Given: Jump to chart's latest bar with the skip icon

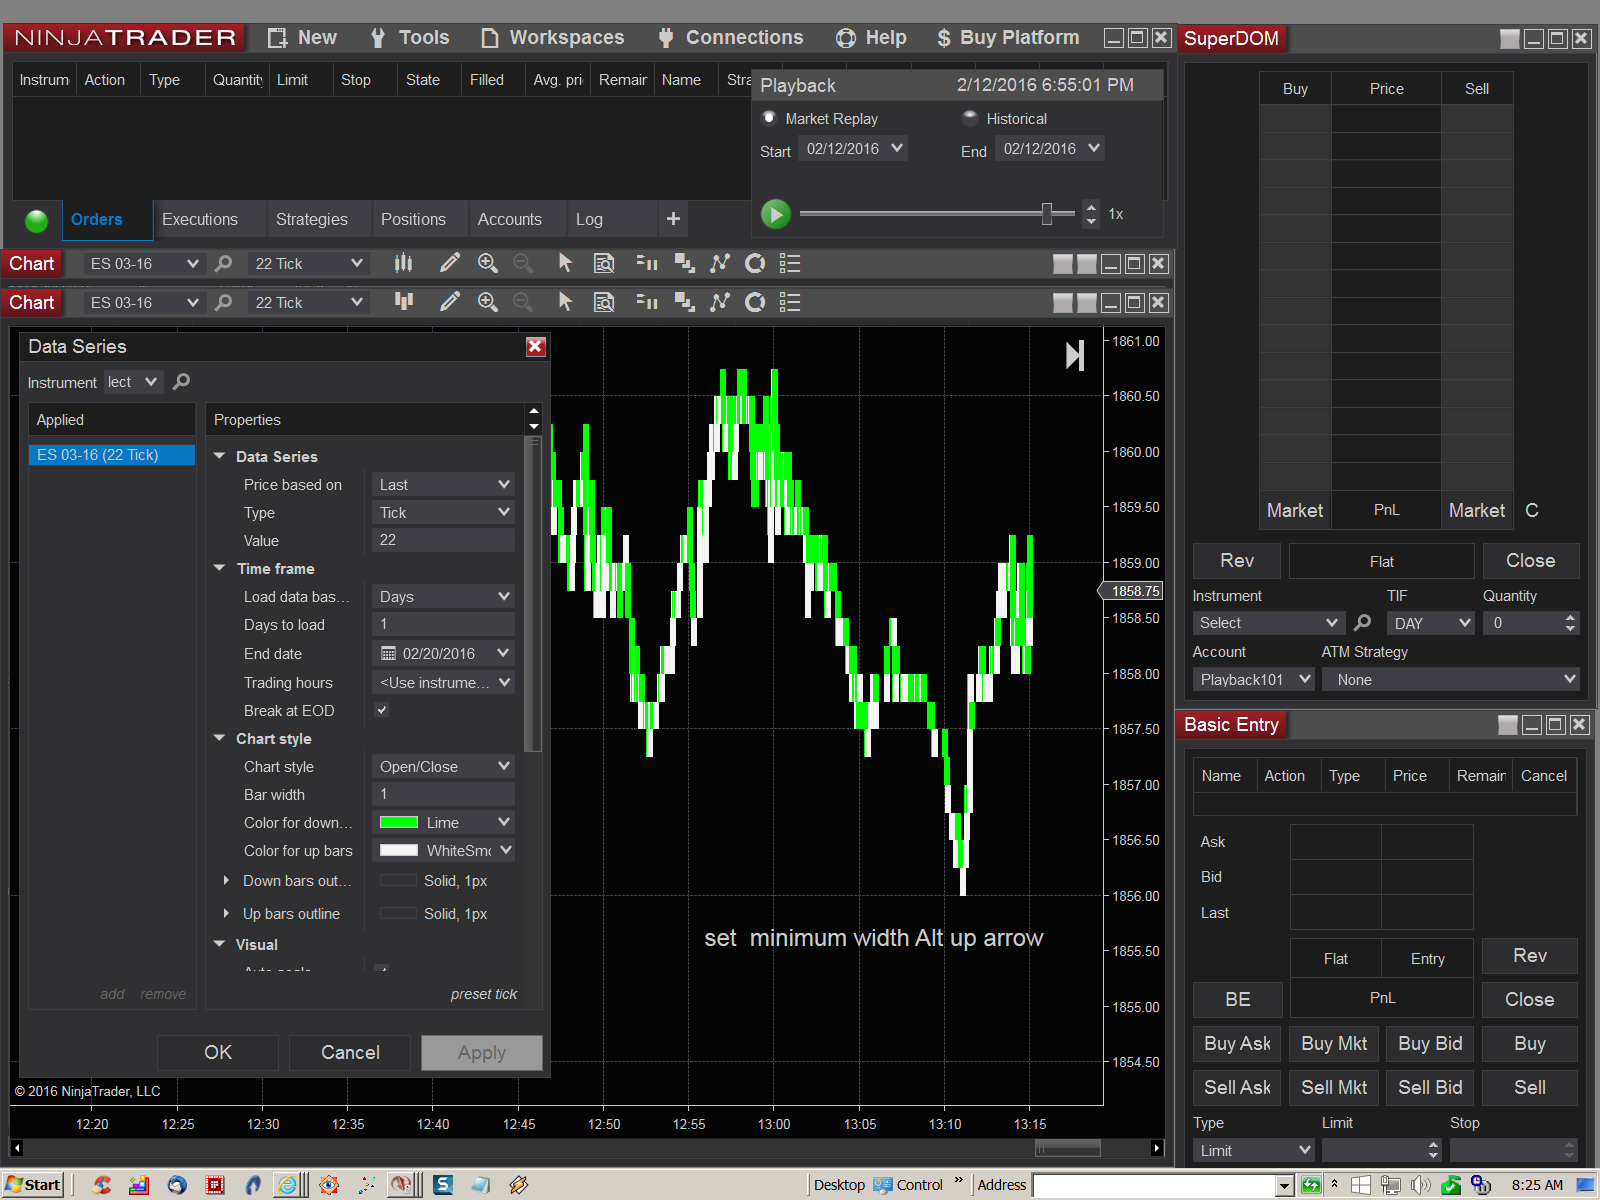Looking at the screenshot, I should pyautogui.click(x=1075, y=355).
